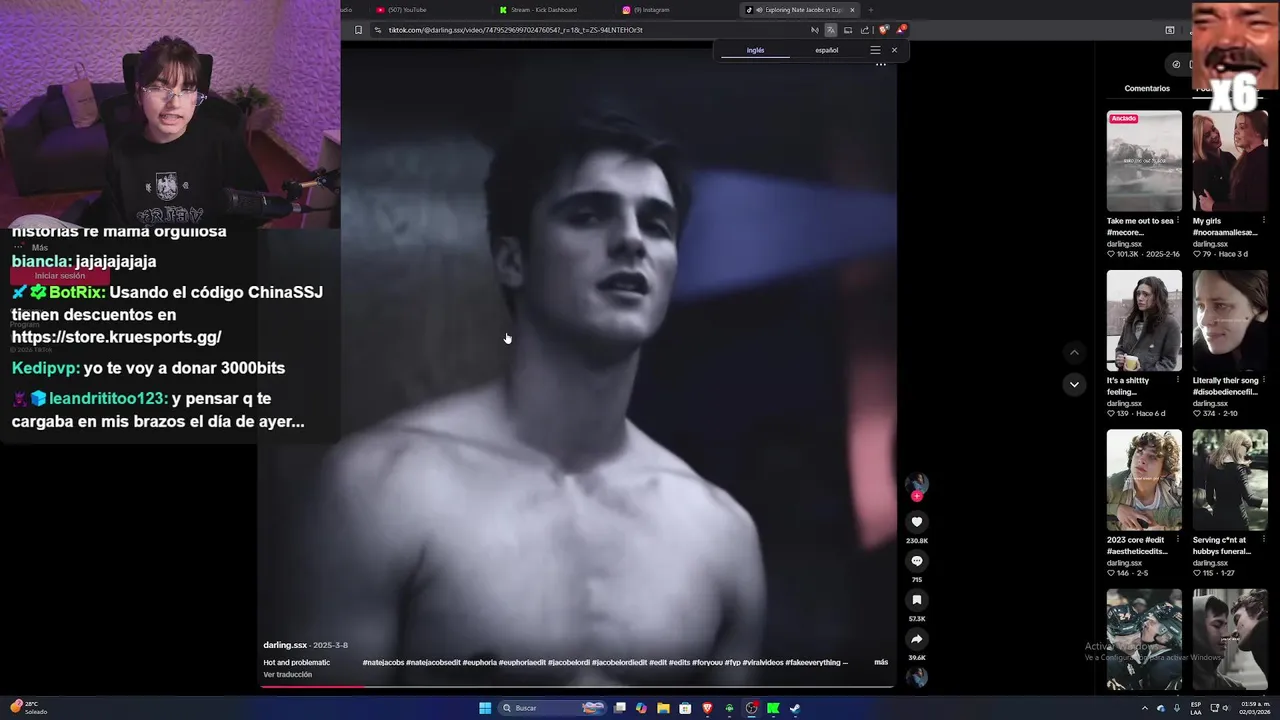The image size is (1280, 720).
Task: Click the Brave Shields lion icon
Action: click(x=883, y=30)
